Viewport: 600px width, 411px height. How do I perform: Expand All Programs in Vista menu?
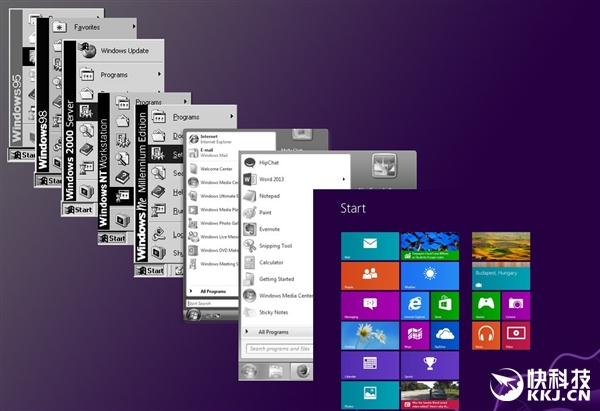click(x=213, y=292)
